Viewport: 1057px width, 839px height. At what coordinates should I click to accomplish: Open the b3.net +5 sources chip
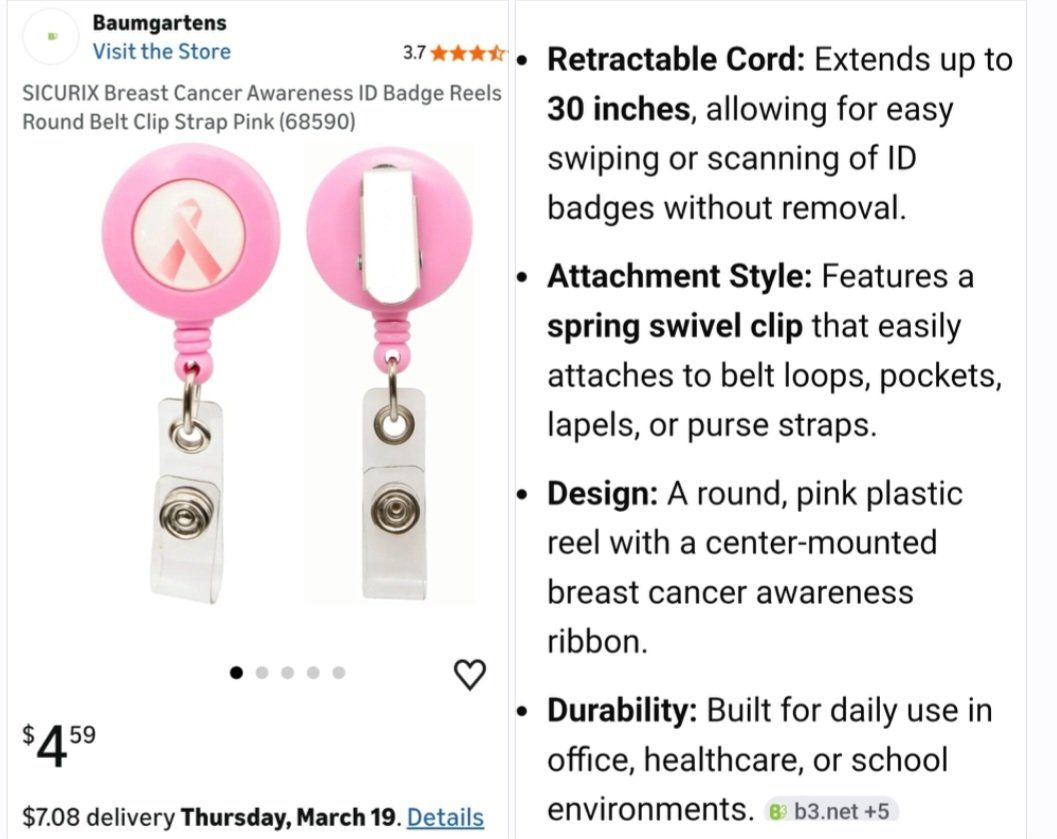[x=831, y=810]
